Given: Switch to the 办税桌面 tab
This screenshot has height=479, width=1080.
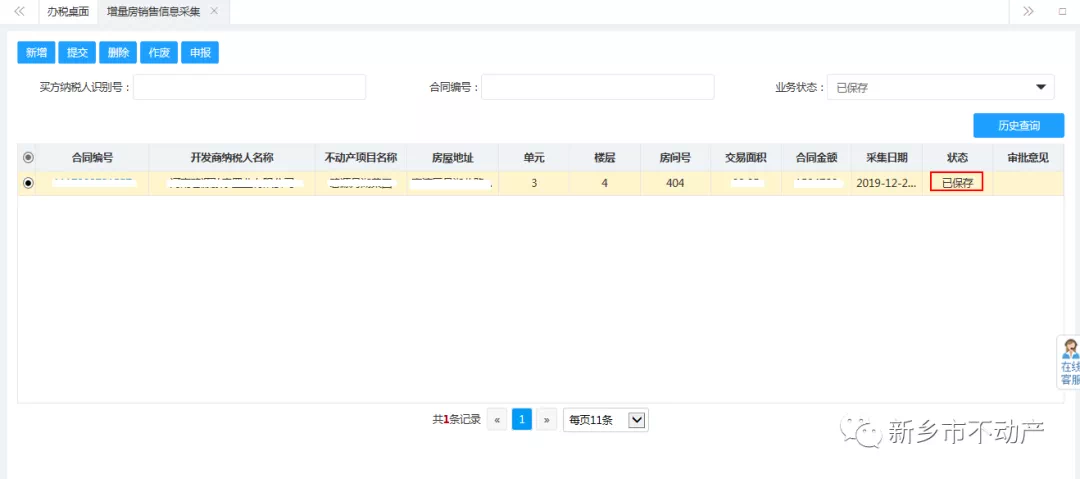Looking at the screenshot, I should click(x=68, y=12).
